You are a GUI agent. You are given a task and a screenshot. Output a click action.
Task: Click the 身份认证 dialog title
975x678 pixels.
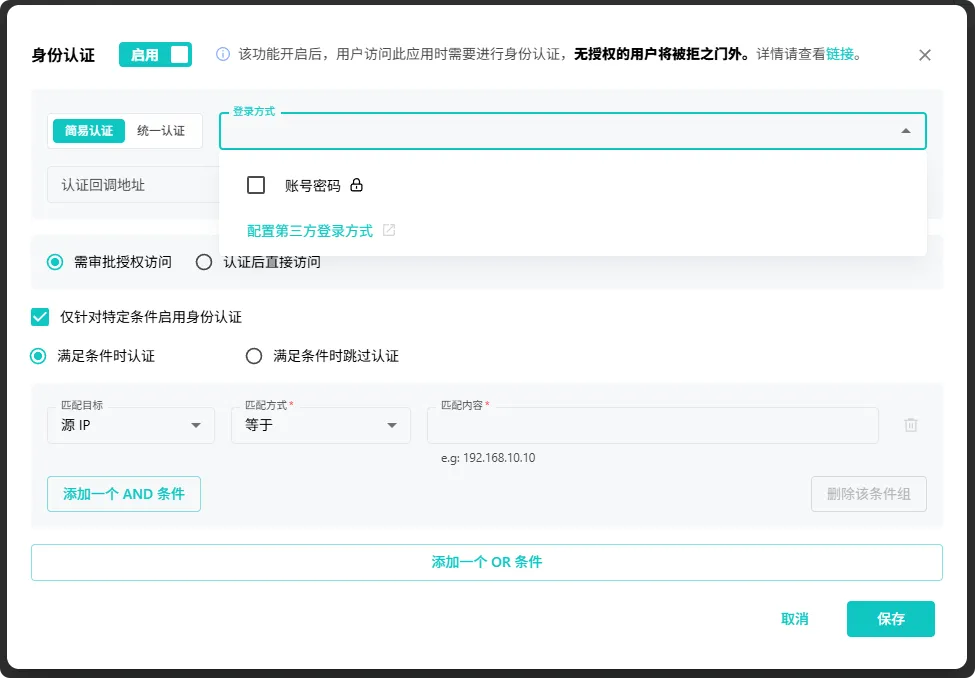63,55
